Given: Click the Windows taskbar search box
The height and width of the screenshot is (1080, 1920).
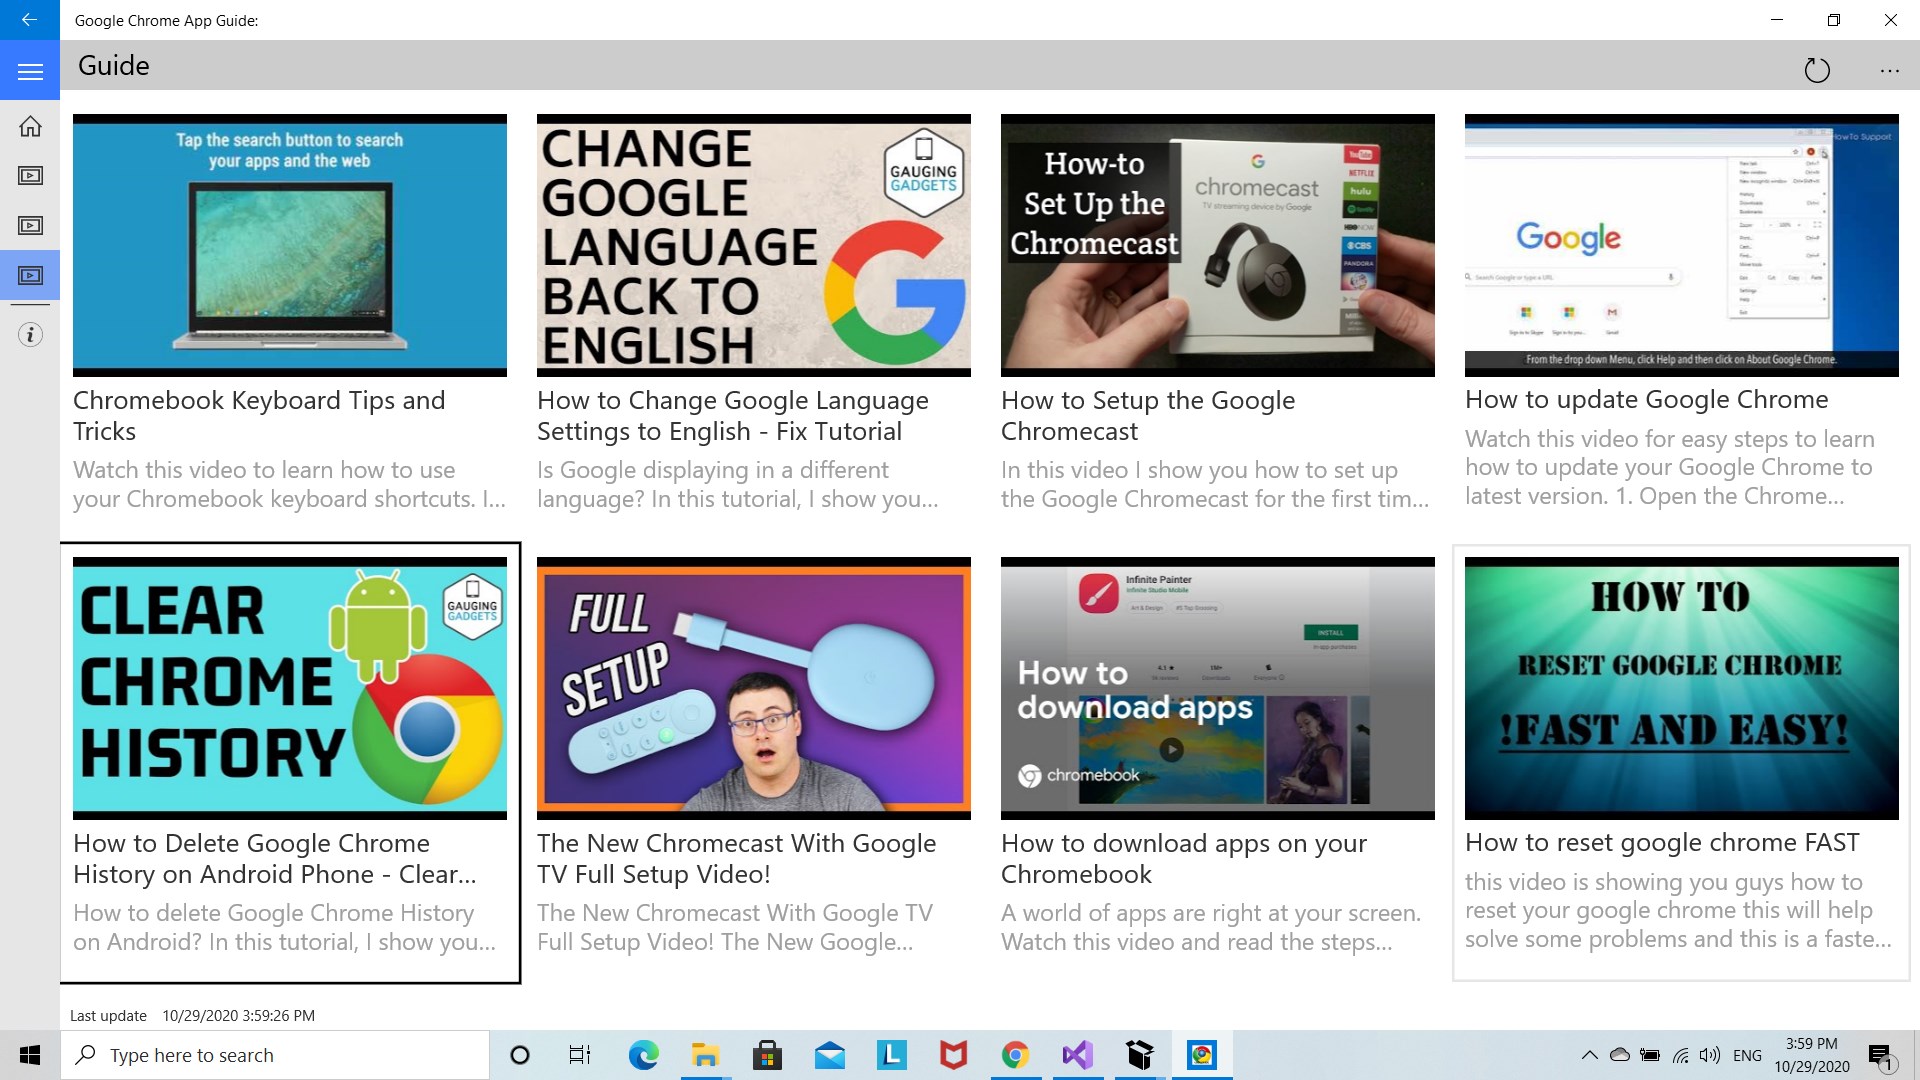Looking at the screenshot, I should (275, 1055).
